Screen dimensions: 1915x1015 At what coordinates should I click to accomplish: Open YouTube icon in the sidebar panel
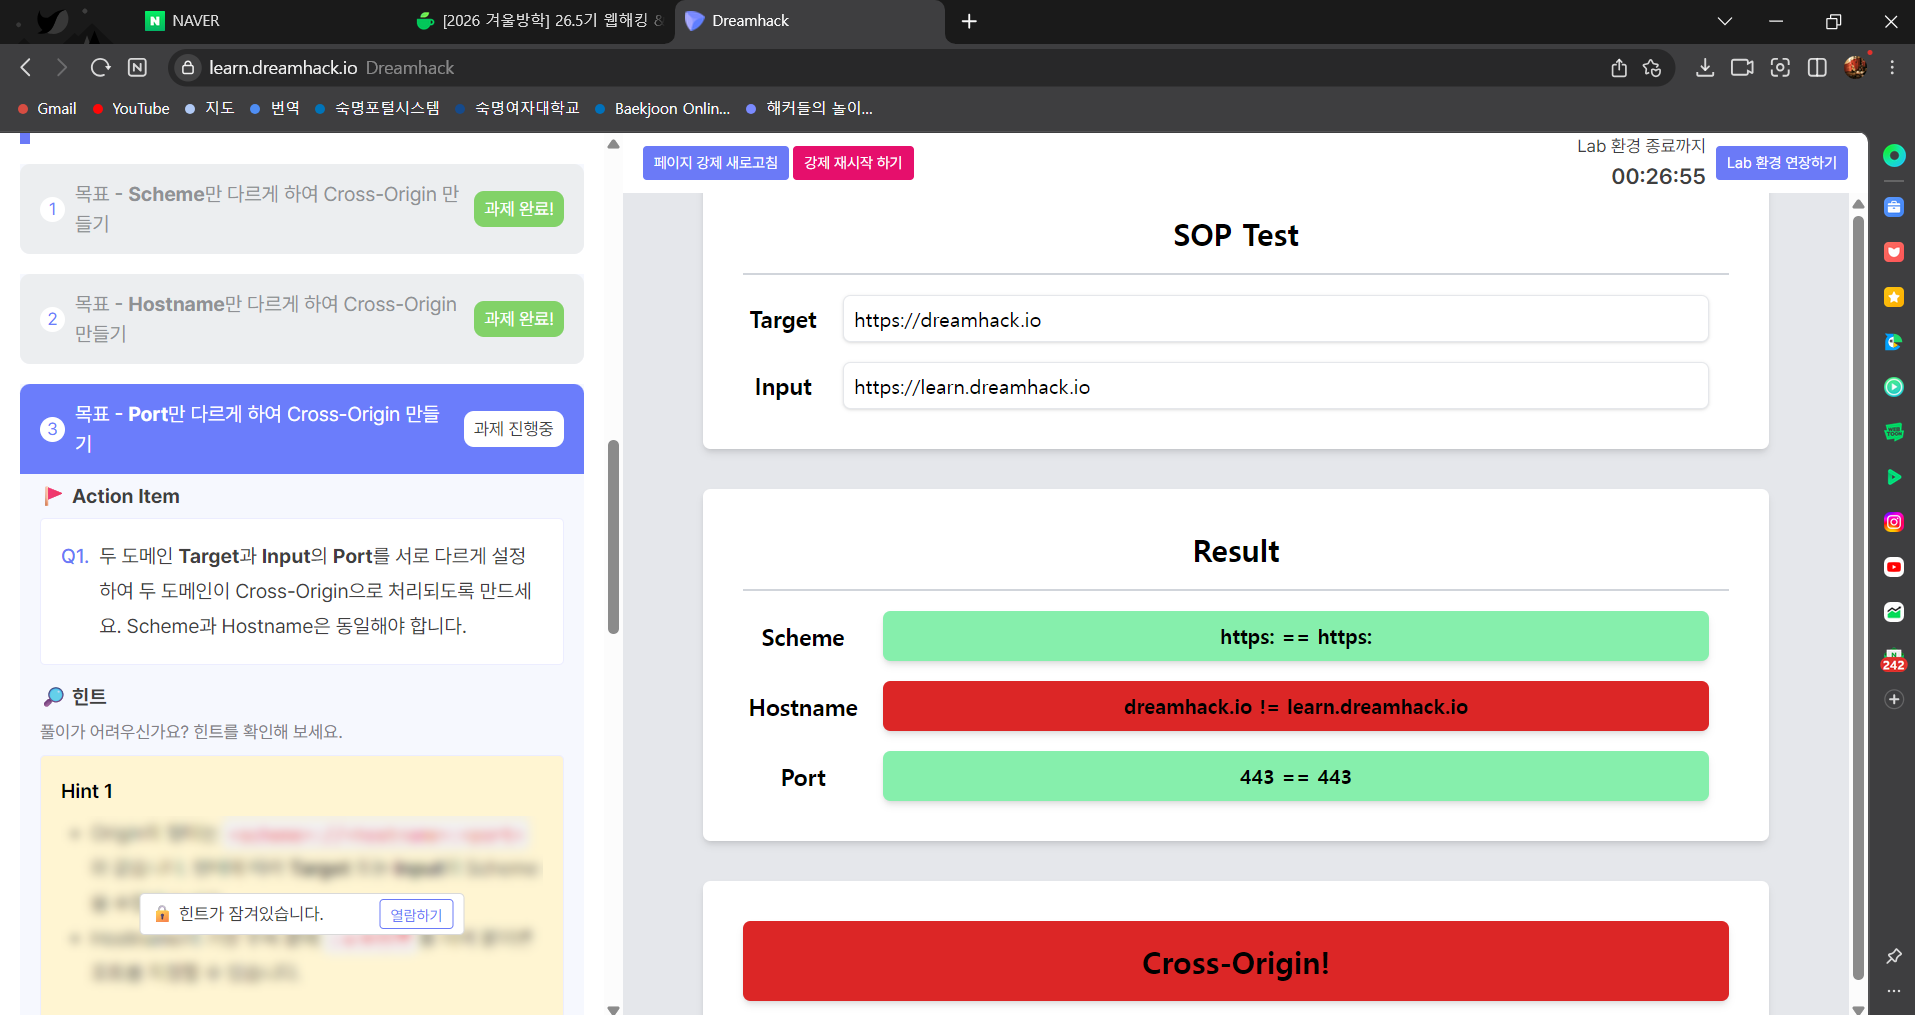(1893, 567)
